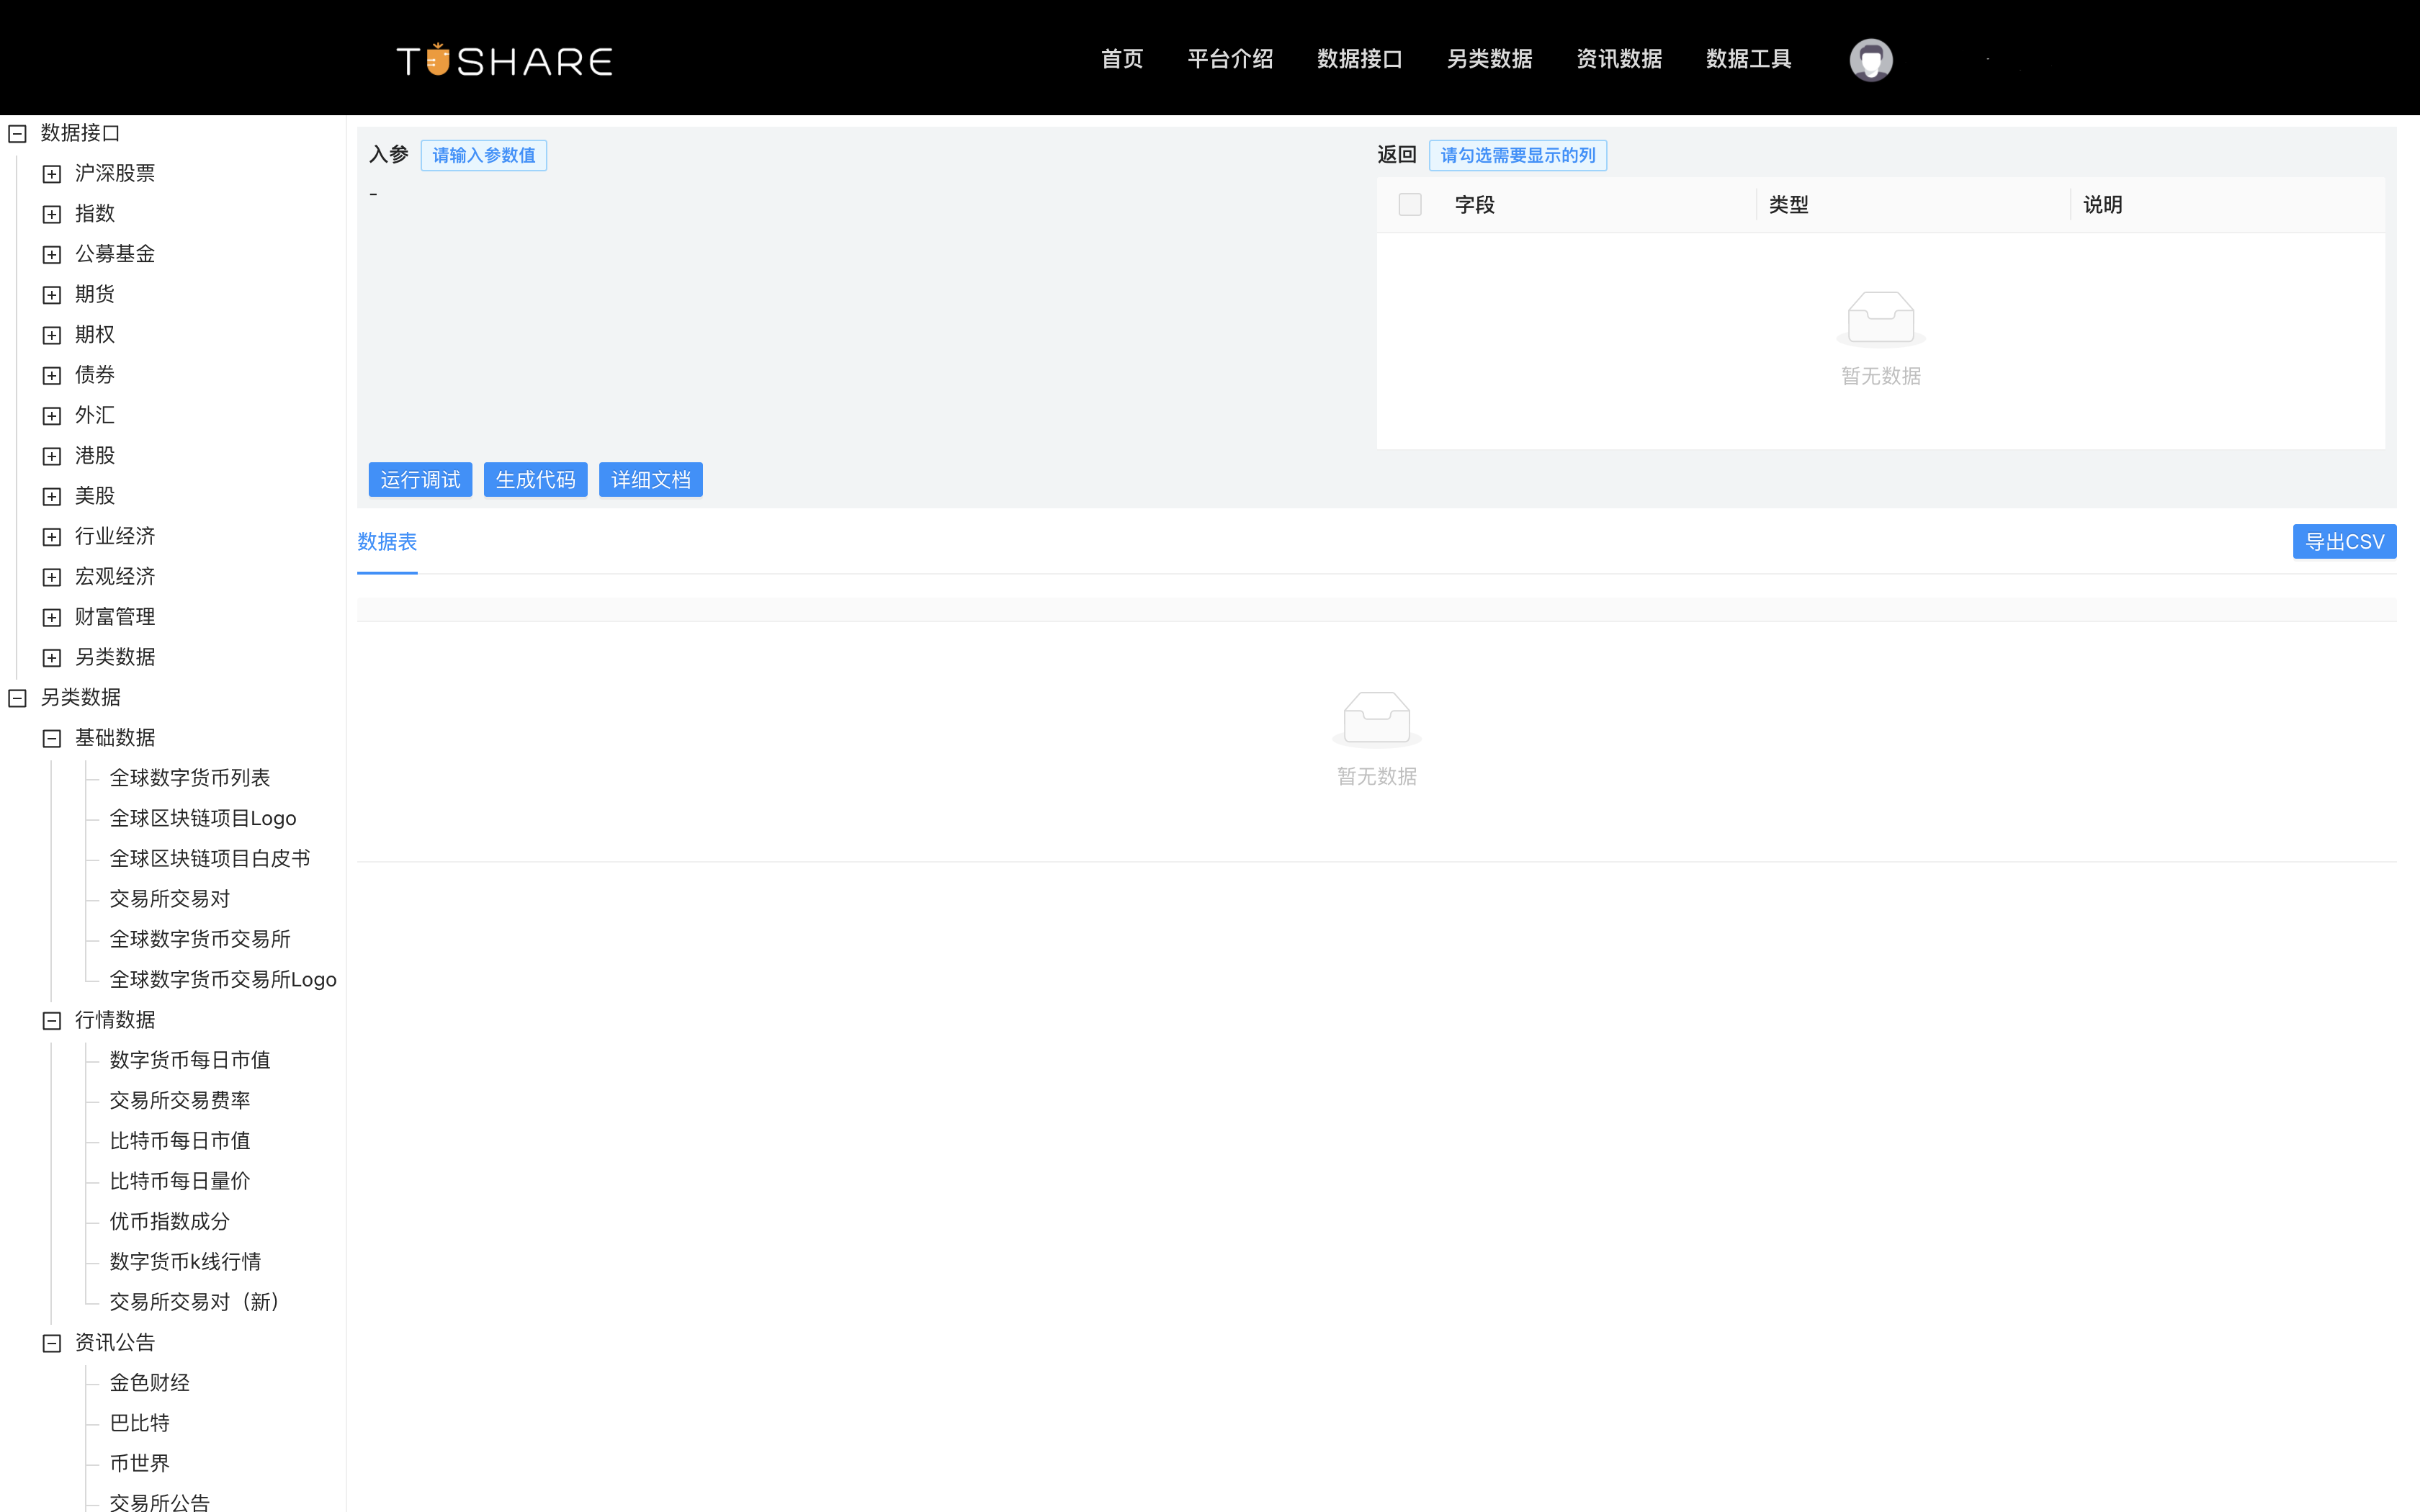Collapse the 基础数据 section
Image resolution: width=2420 pixels, height=1512 pixels.
51,738
